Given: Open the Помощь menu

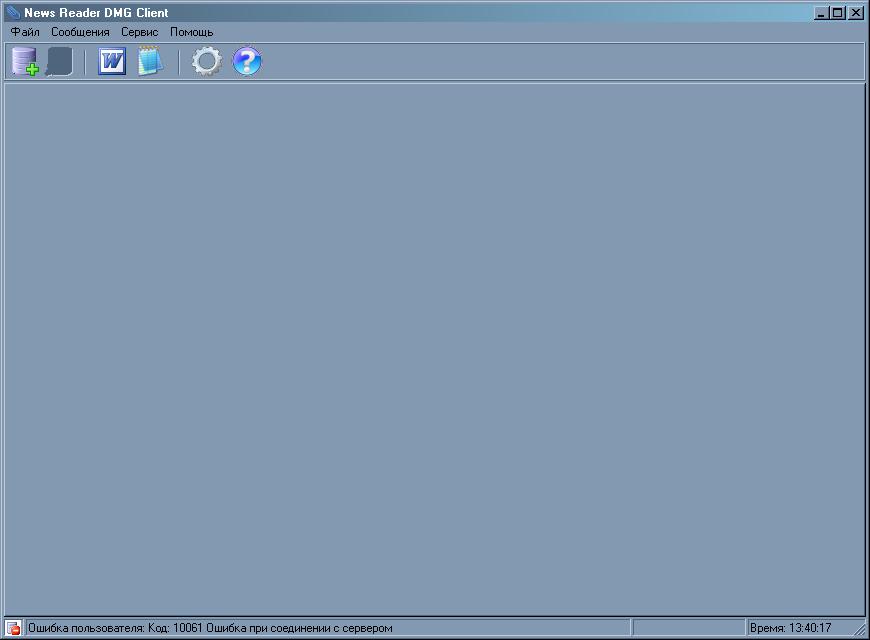Looking at the screenshot, I should (x=191, y=32).
